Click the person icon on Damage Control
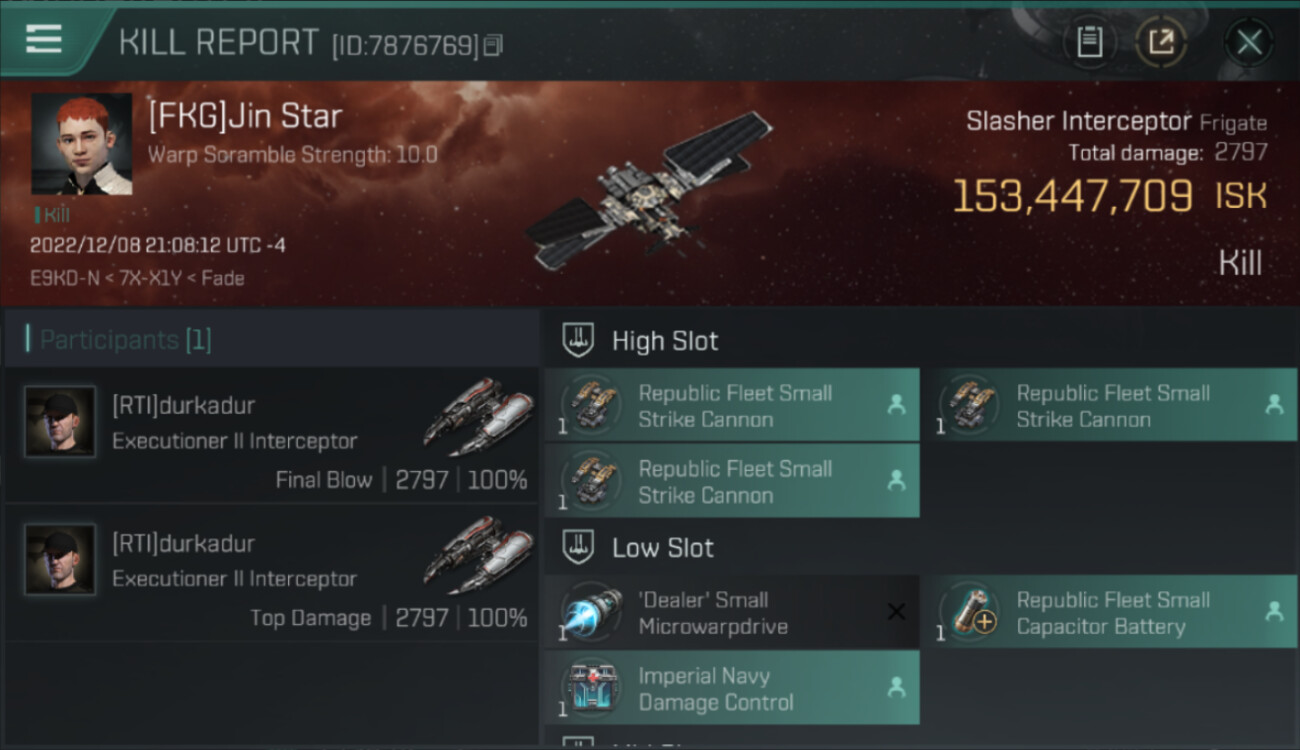Viewport: 1300px width, 750px height. 897,688
